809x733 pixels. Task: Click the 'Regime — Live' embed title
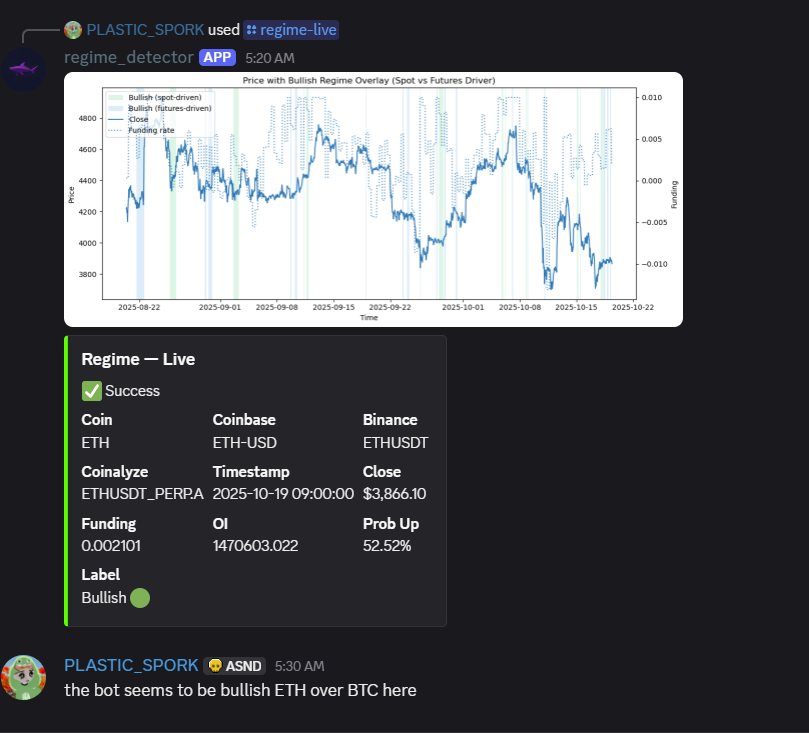[138, 359]
